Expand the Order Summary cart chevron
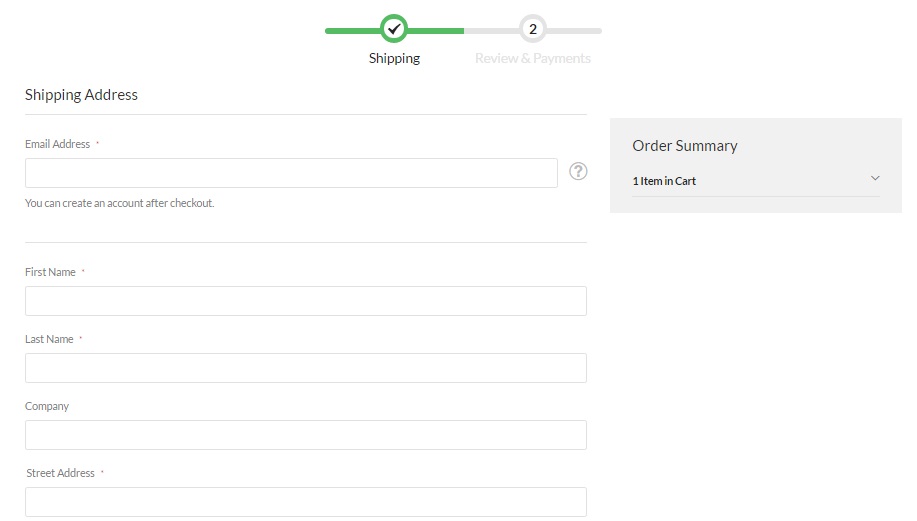Viewport: 917px width, 521px height. [x=875, y=179]
